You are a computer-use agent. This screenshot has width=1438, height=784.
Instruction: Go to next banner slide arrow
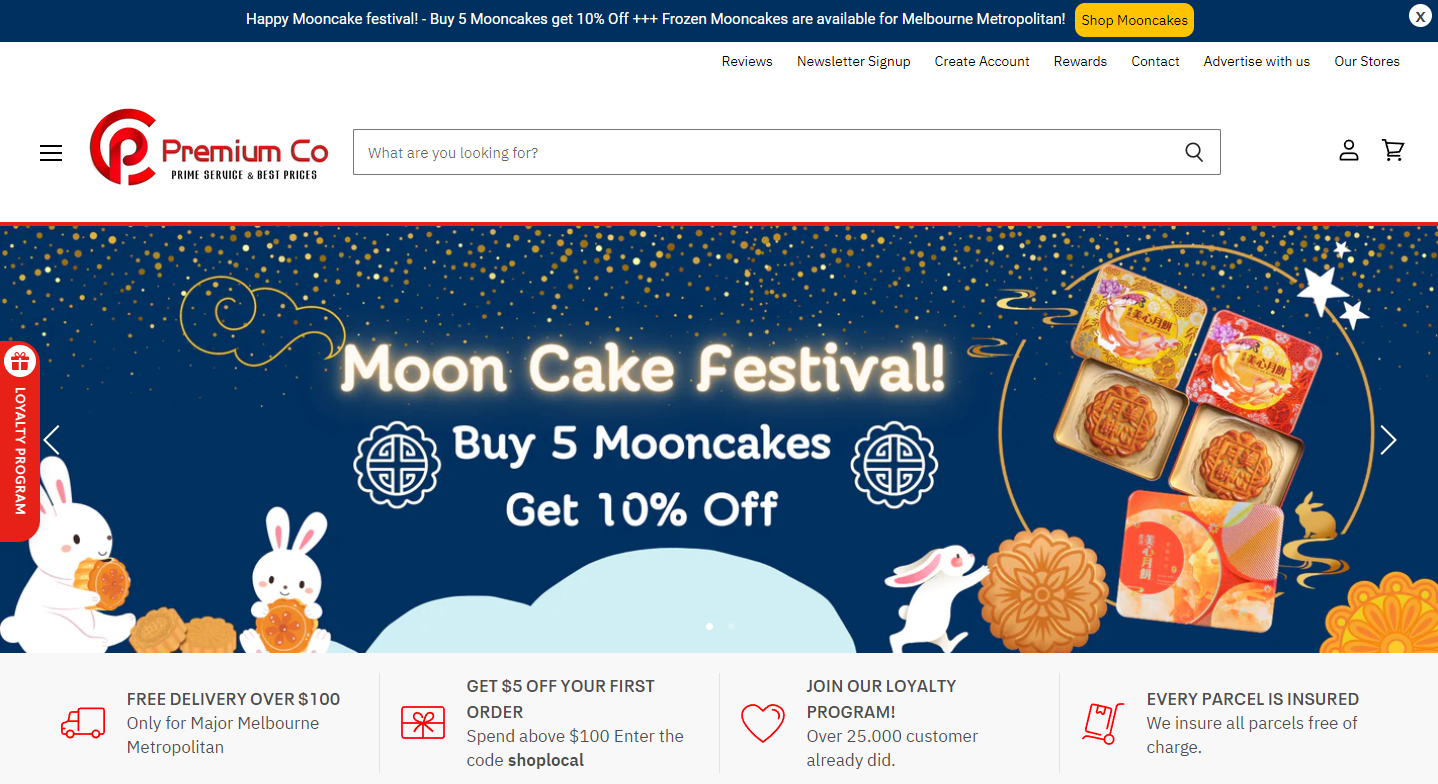1388,440
